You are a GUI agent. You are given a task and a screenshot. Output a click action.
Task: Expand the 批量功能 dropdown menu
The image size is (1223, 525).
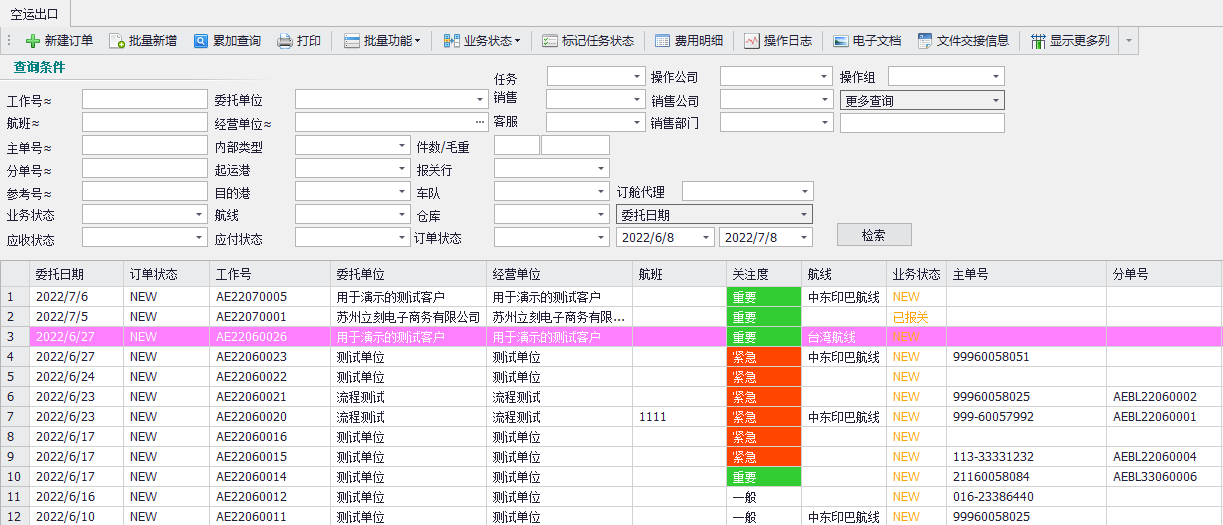(382, 41)
